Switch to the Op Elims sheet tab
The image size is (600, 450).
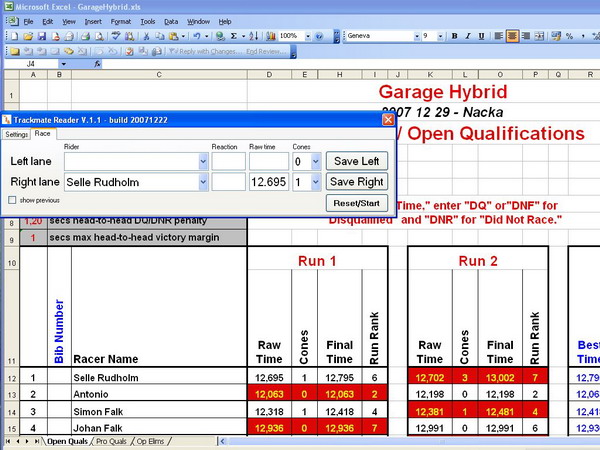[150, 441]
